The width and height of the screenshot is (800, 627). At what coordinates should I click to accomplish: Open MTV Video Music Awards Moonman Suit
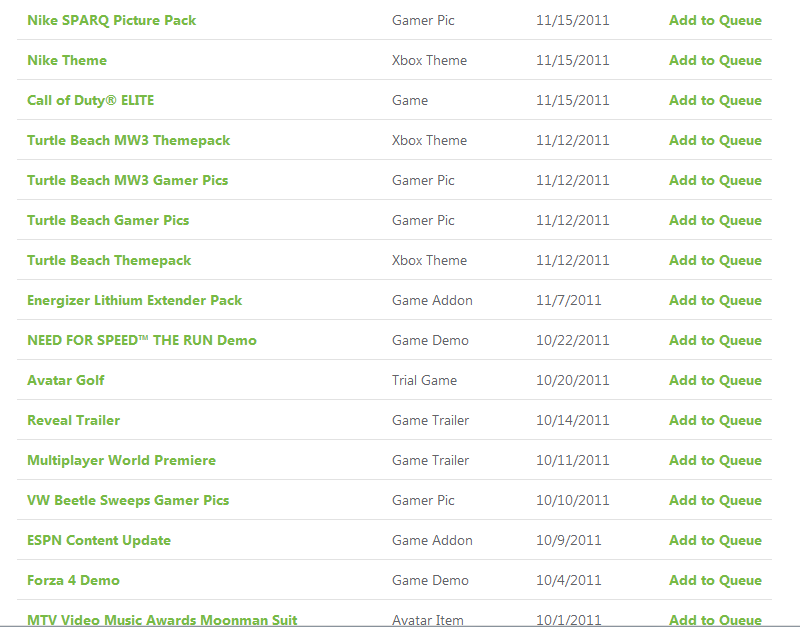(162, 620)
